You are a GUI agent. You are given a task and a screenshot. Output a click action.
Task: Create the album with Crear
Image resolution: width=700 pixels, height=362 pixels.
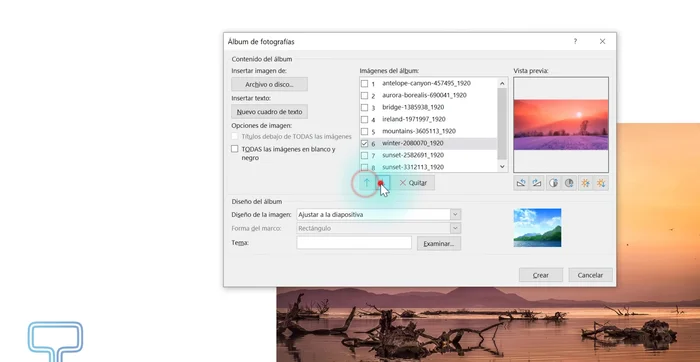[x=541, y=275]
